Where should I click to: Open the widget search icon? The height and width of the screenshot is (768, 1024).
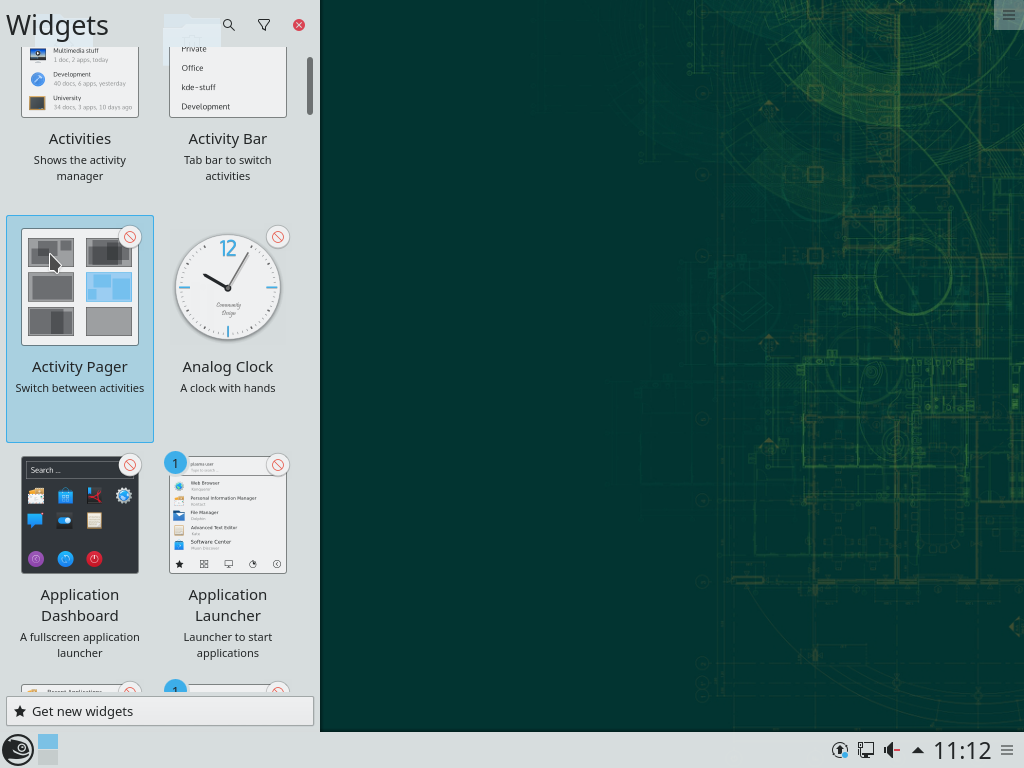coord(229,25)
